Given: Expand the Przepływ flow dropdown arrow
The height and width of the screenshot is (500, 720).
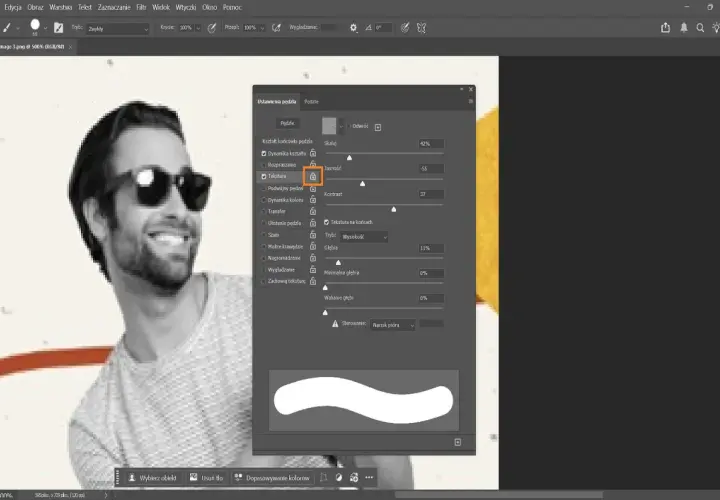Looking at the screenshot, I should coord(263,28).
